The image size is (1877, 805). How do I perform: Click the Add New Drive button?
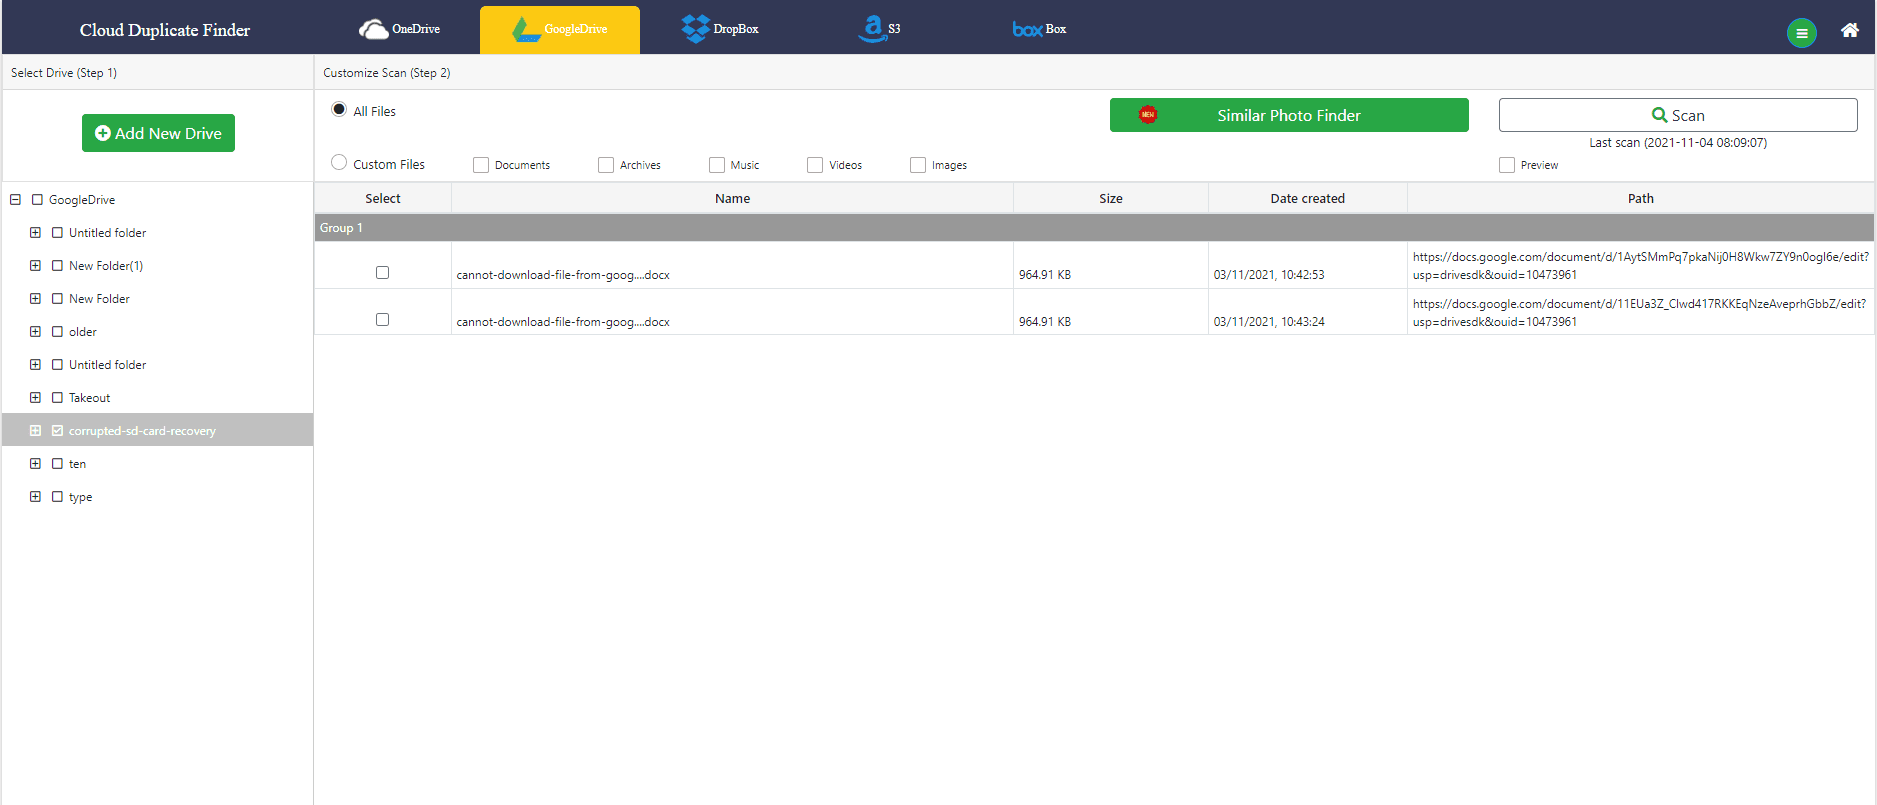tap(158, 133)
